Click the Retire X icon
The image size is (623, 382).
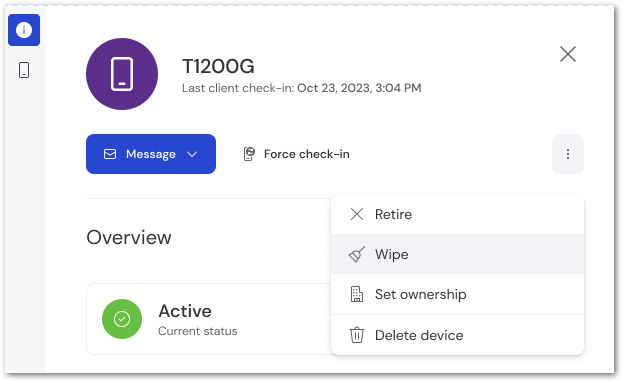[357, 214]
